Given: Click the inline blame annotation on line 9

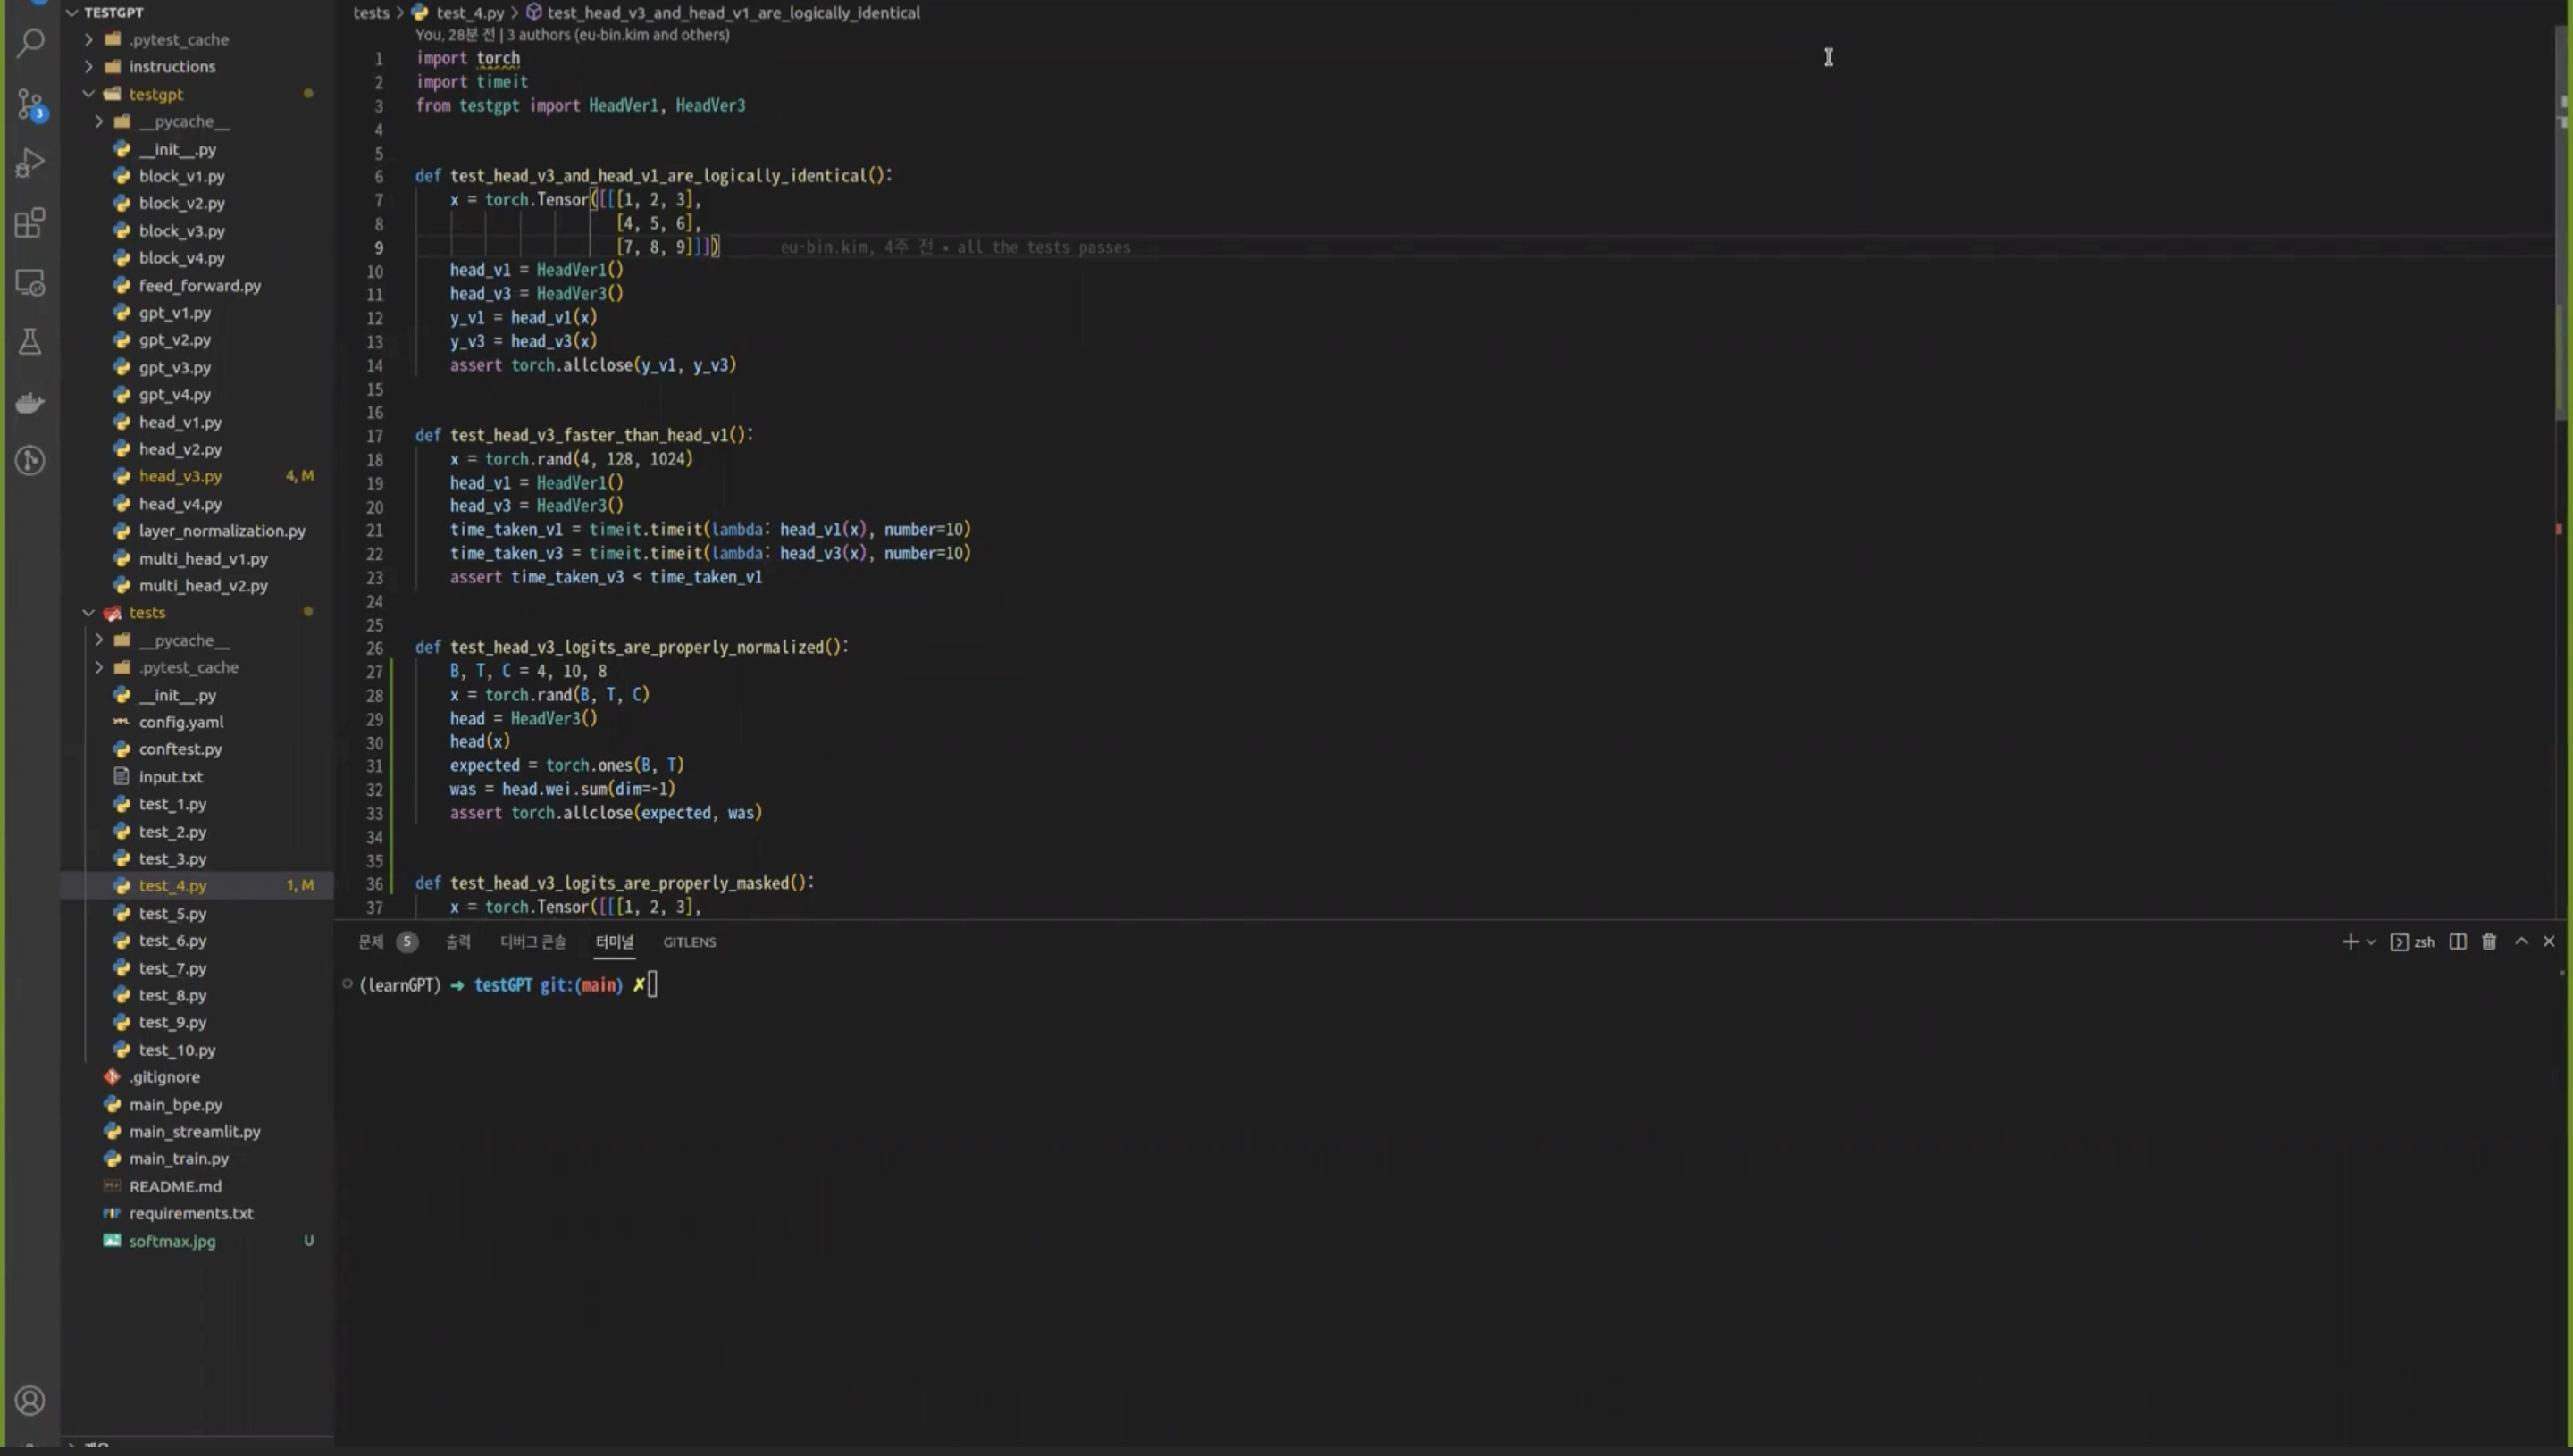Looking at the screenshot, I should pyautogui.click(x=955, y=247).
